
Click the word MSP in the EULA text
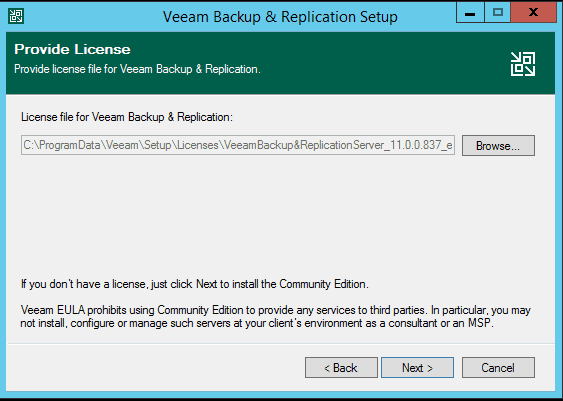pyautogui.click(x=479, y=323)
